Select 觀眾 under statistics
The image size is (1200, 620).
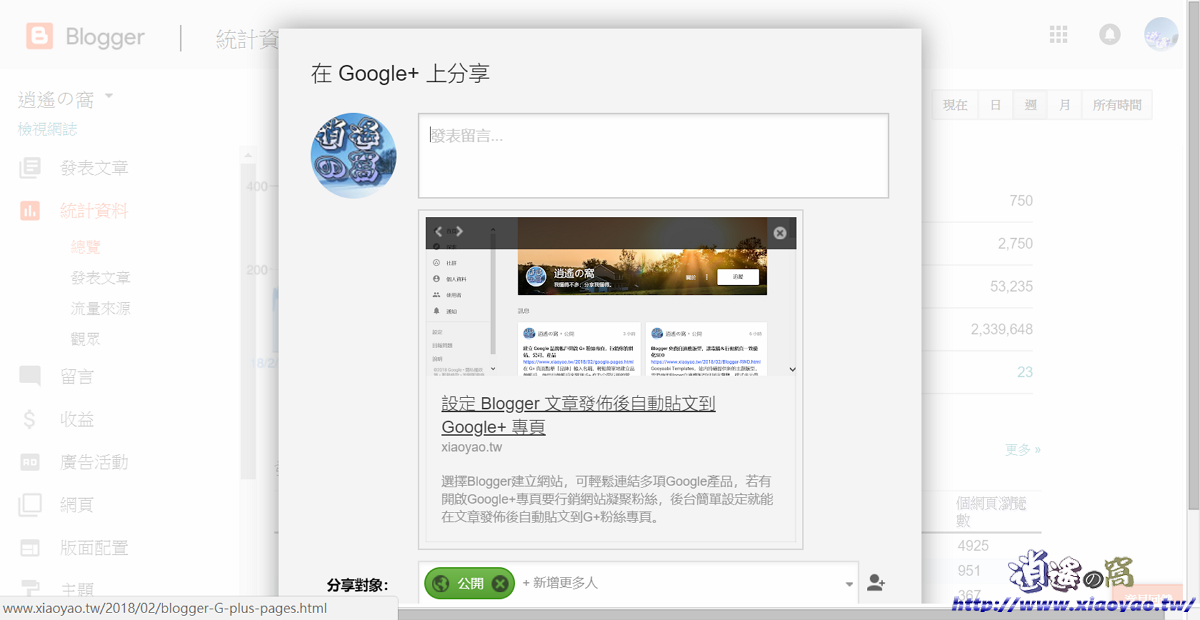tap(85, 340)
